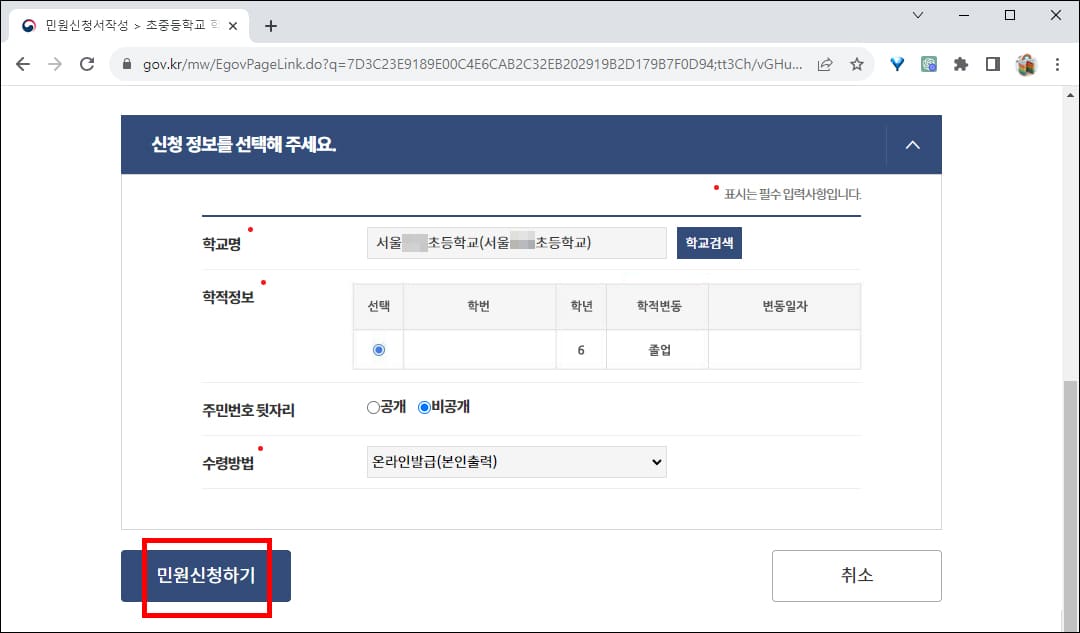Viewport: 1080px width, 633px height.
Task: Bookmark this page with the star icon
Action: click(x=857, y=64)
